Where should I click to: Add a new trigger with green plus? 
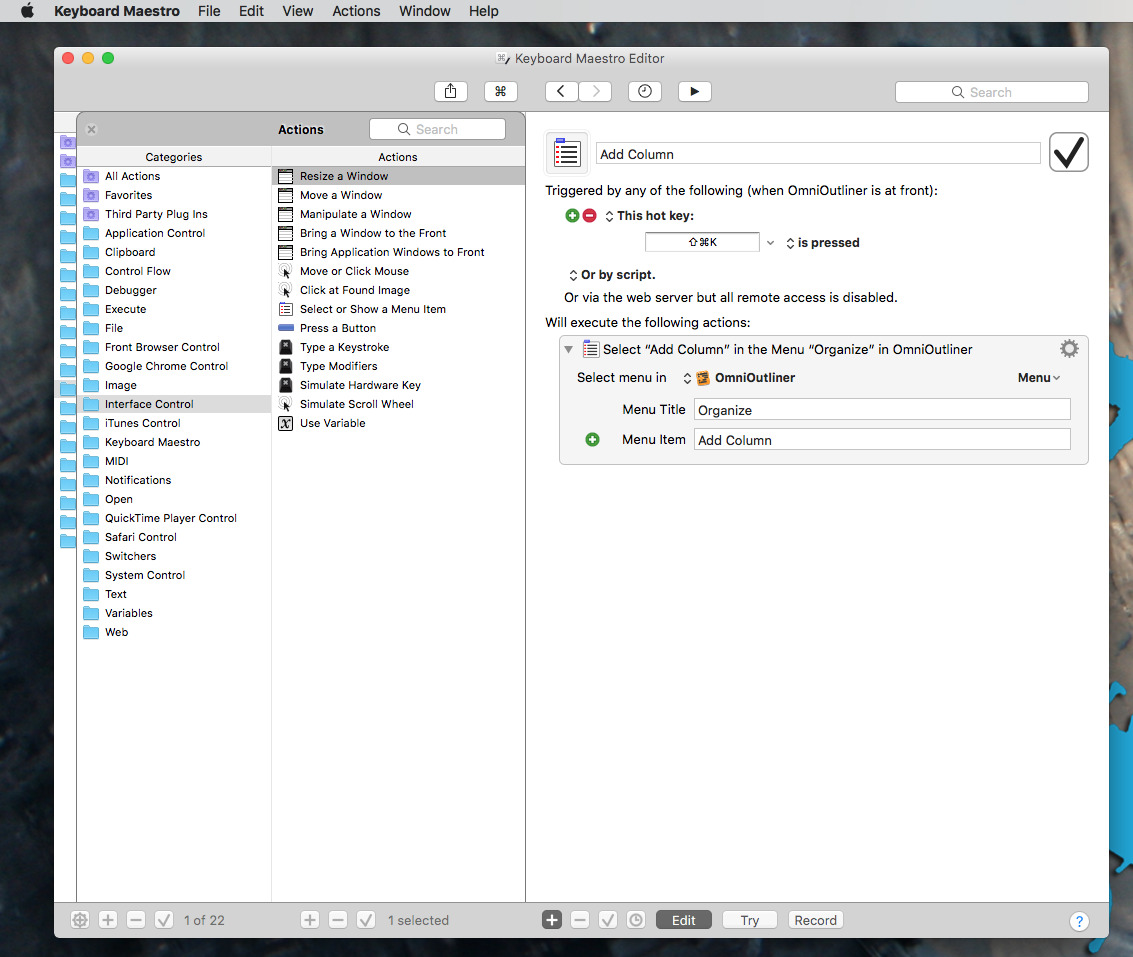point(572,215)
